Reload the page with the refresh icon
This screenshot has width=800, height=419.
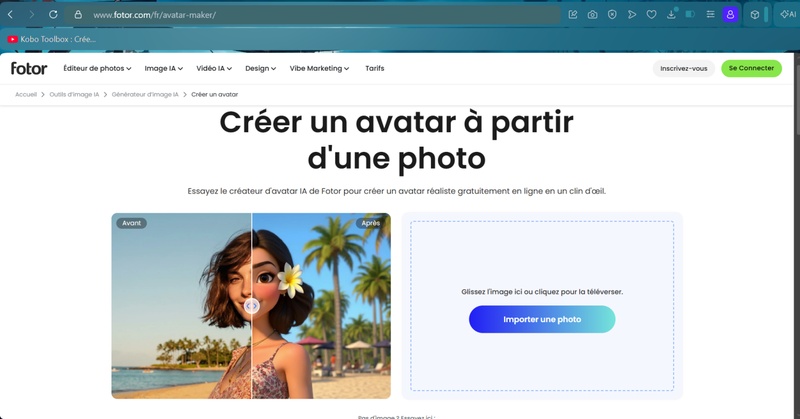point(53,15)
